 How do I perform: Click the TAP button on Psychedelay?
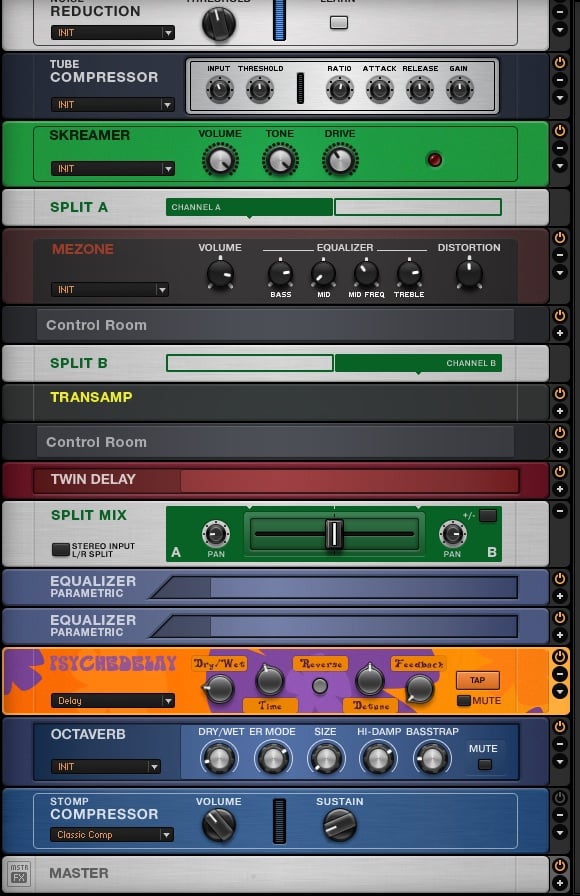coord(478,680)
